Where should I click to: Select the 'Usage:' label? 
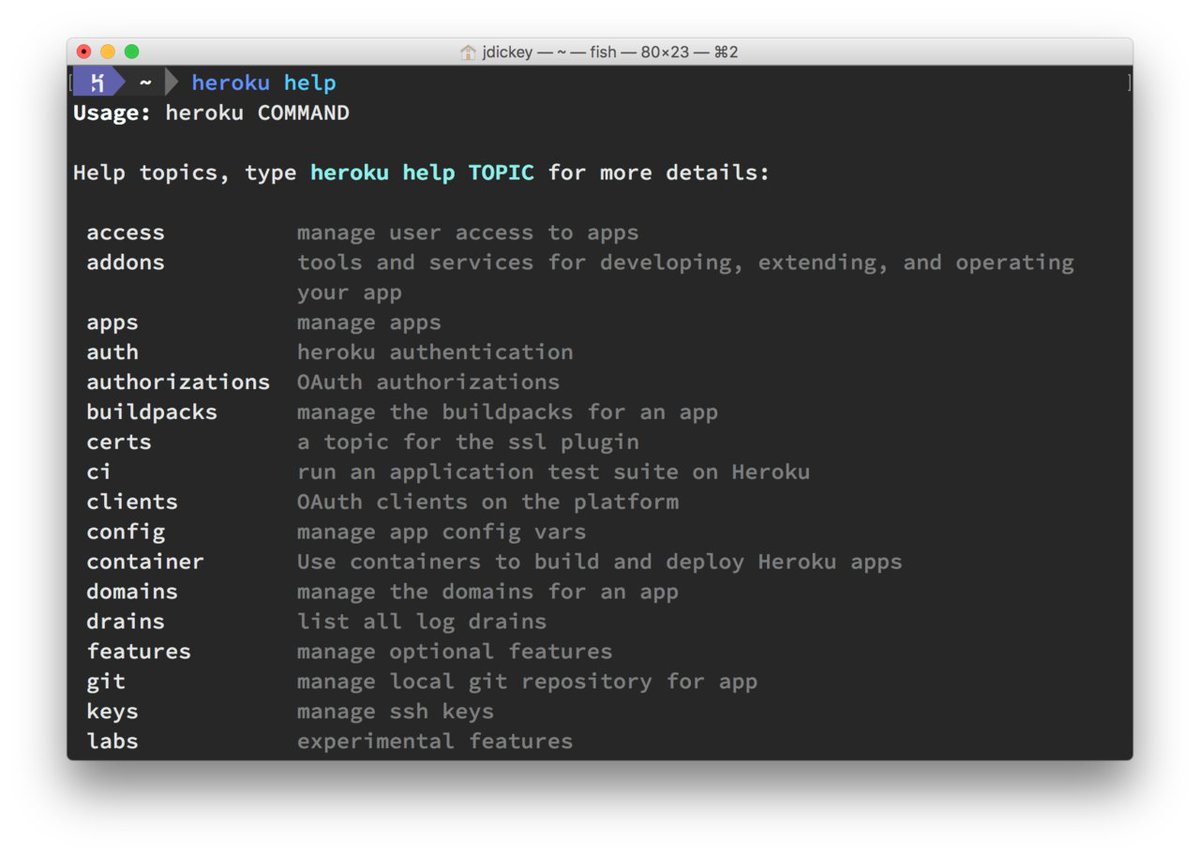112,113
